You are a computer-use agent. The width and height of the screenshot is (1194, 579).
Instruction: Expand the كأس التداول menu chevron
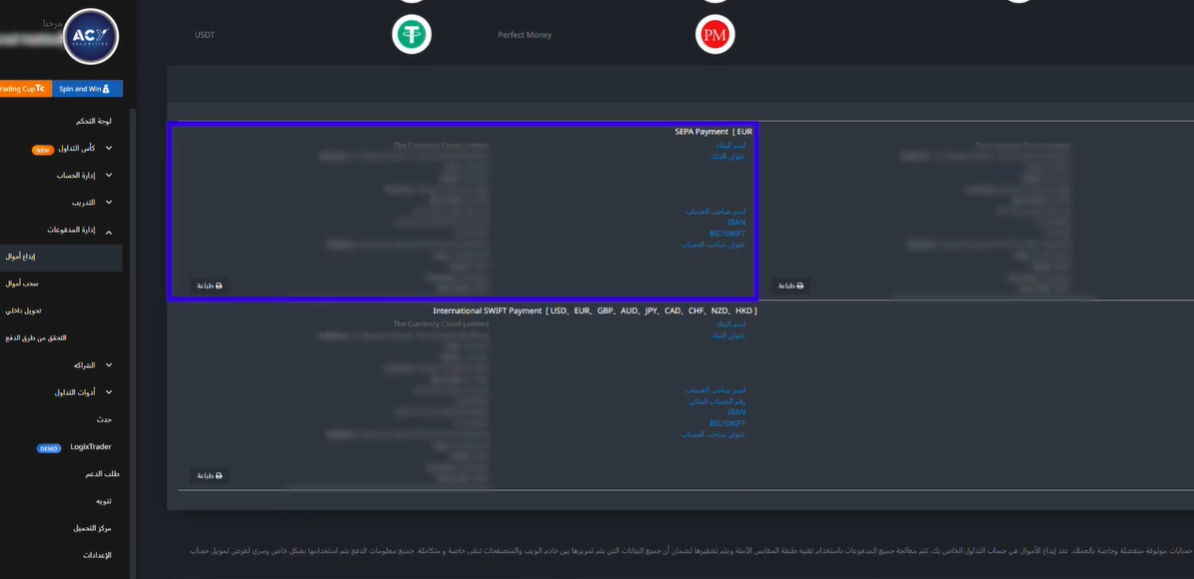point(109,148)
